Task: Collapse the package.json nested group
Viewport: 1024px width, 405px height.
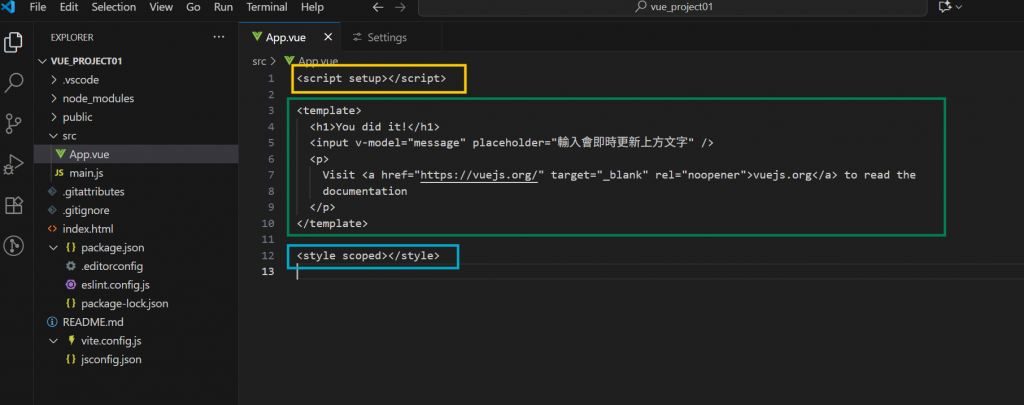Action: click(55, 248)
